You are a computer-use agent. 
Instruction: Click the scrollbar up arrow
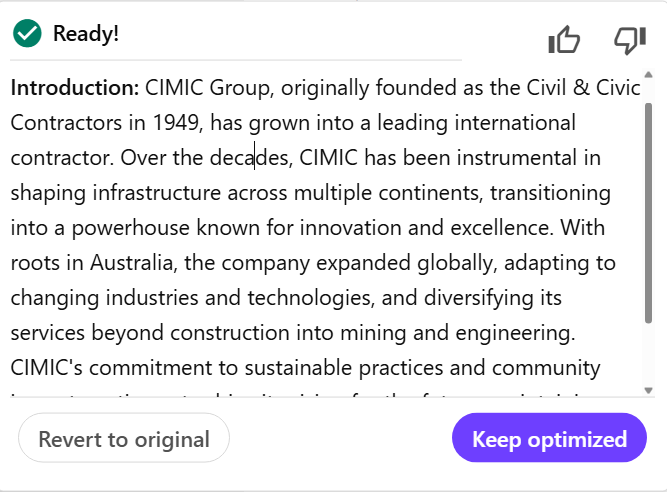pyautogui.click(x=648, y=75)
